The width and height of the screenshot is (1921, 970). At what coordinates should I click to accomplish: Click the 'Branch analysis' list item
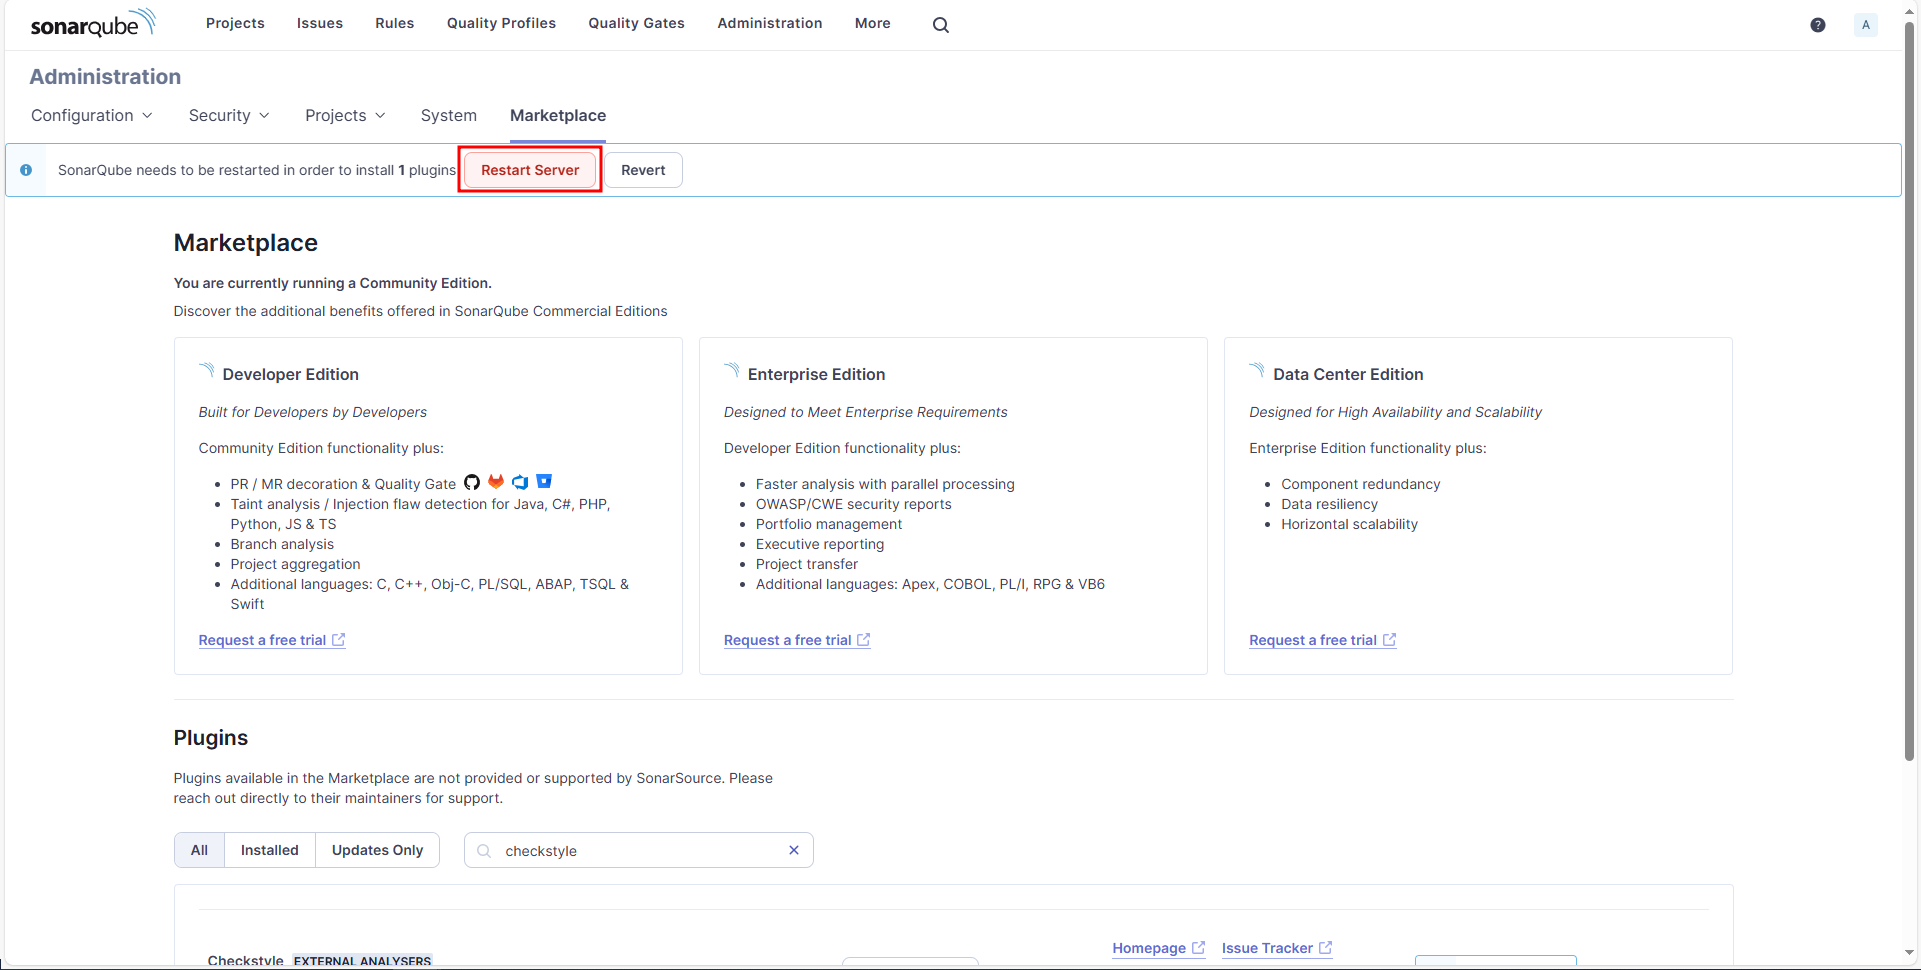point(282,544)
